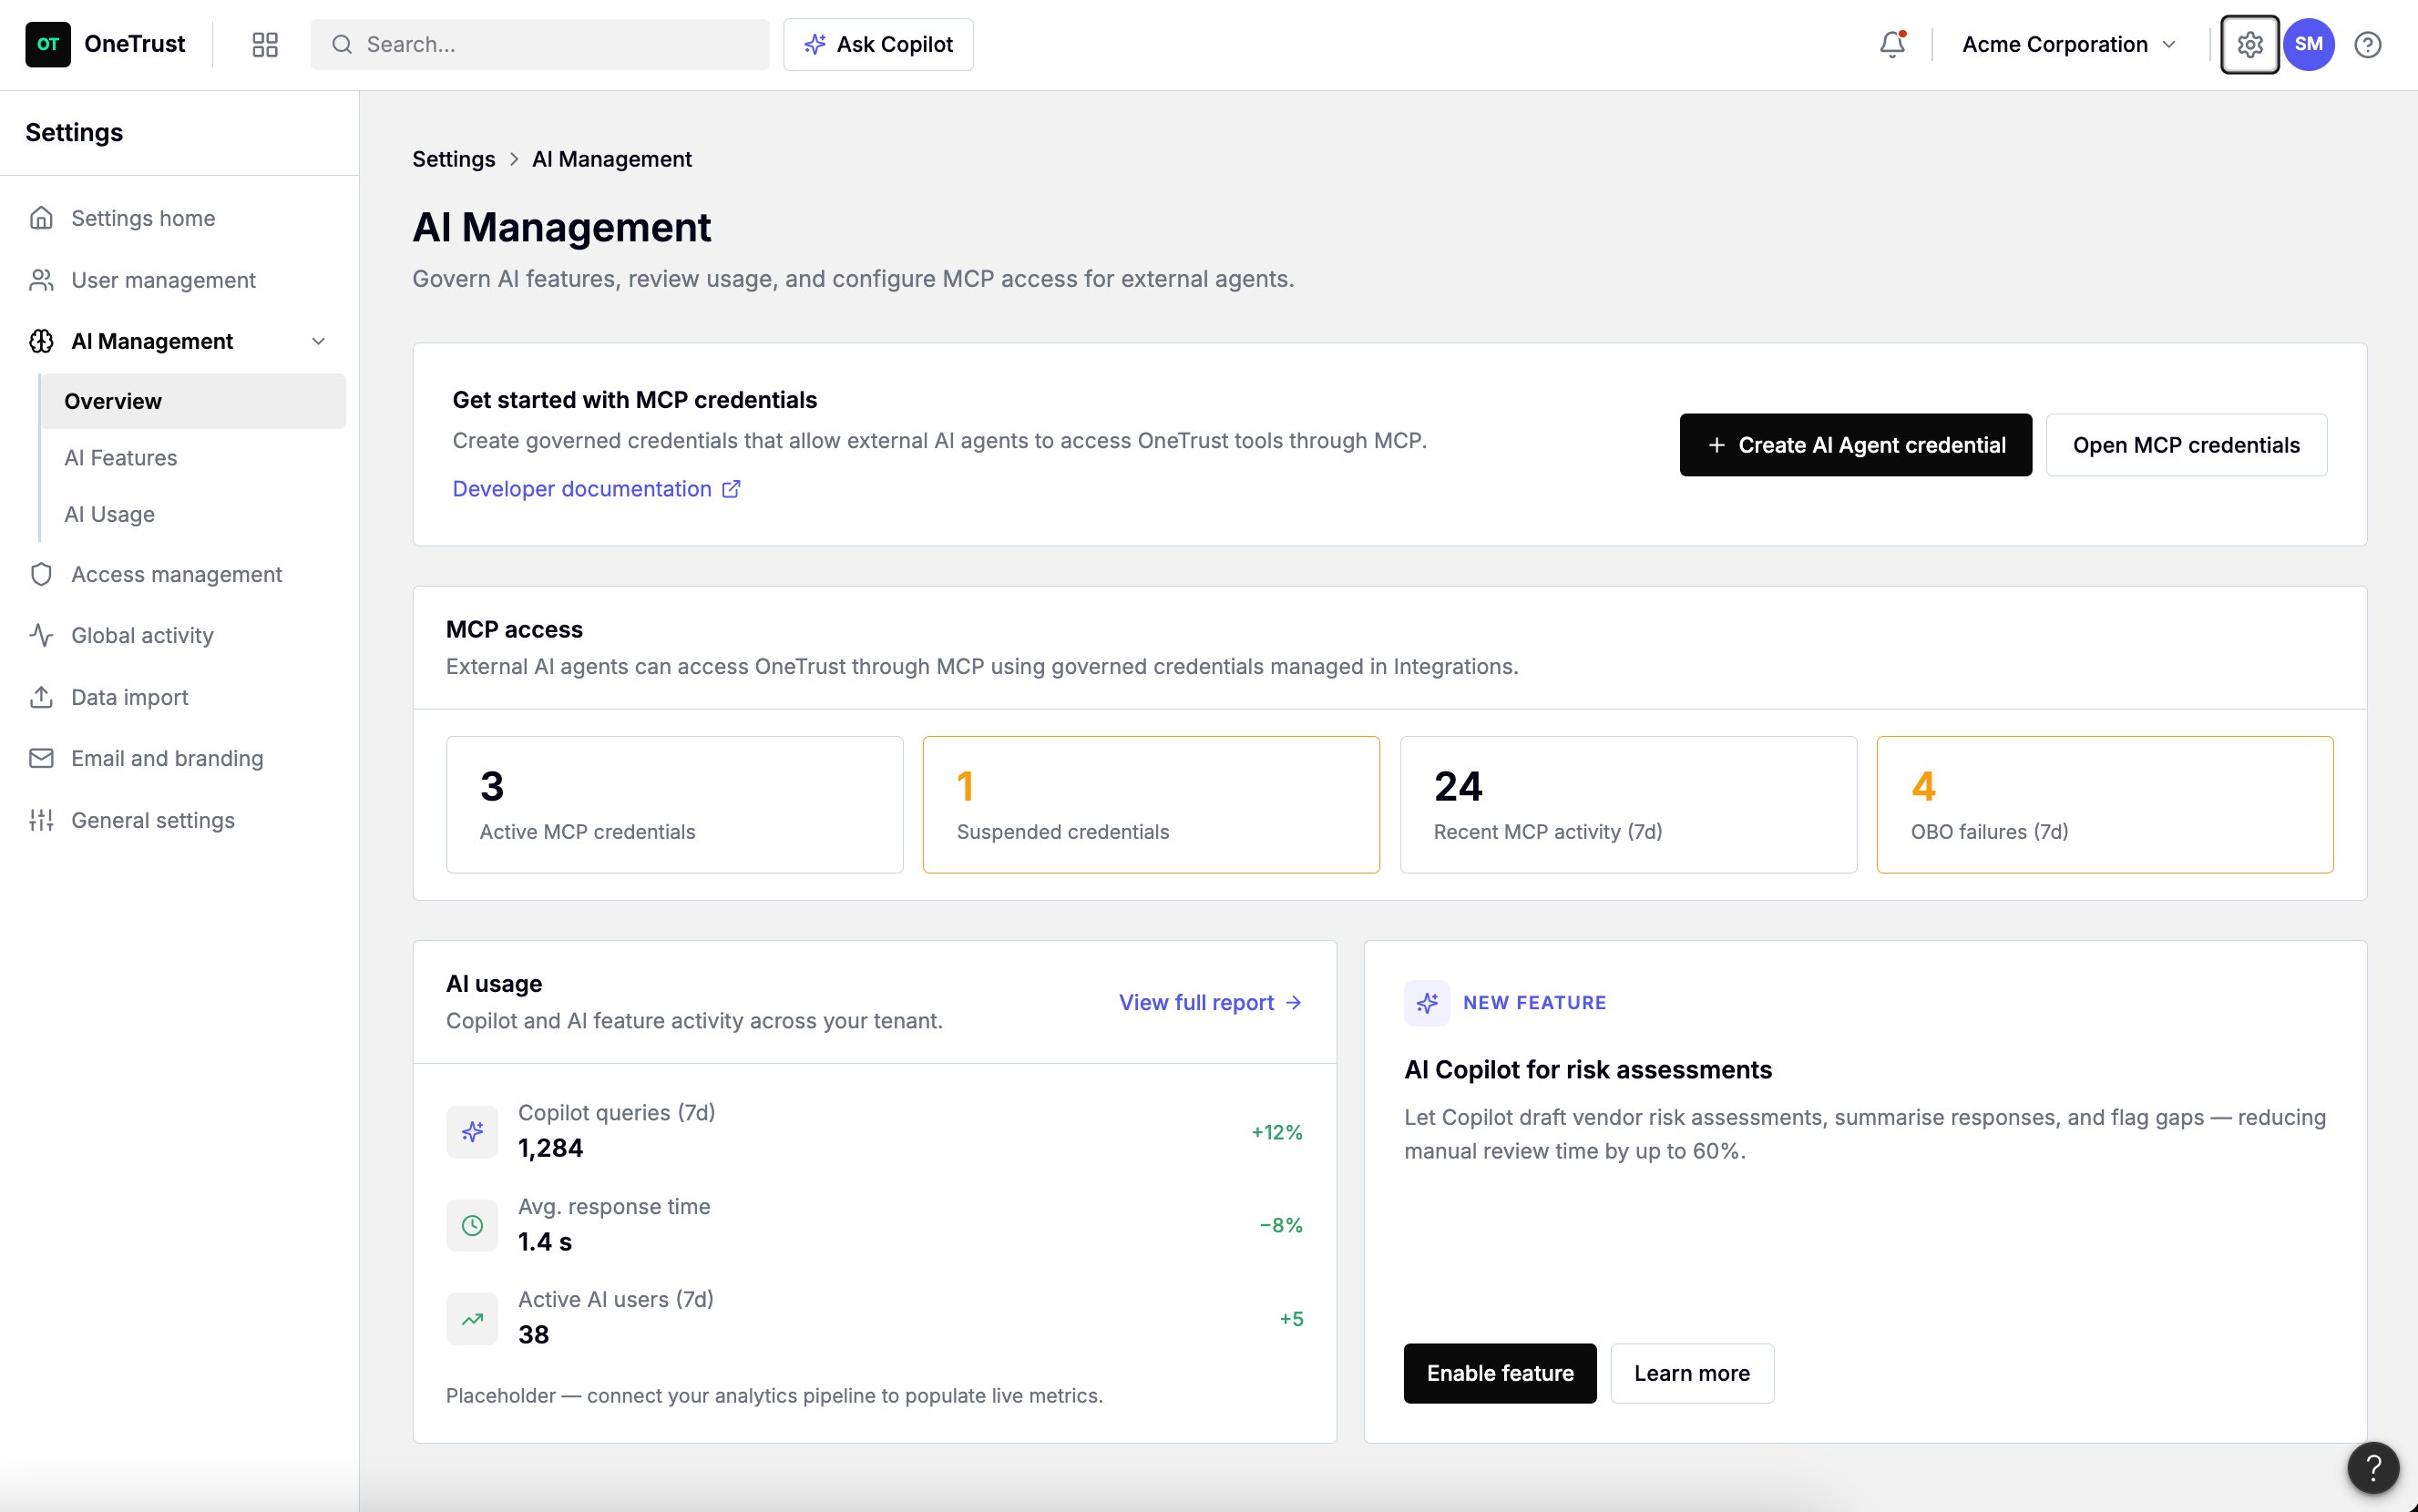Click the OneTrust OT logo icon
Screen dimensions: 2418x1512
coord(48,44)
